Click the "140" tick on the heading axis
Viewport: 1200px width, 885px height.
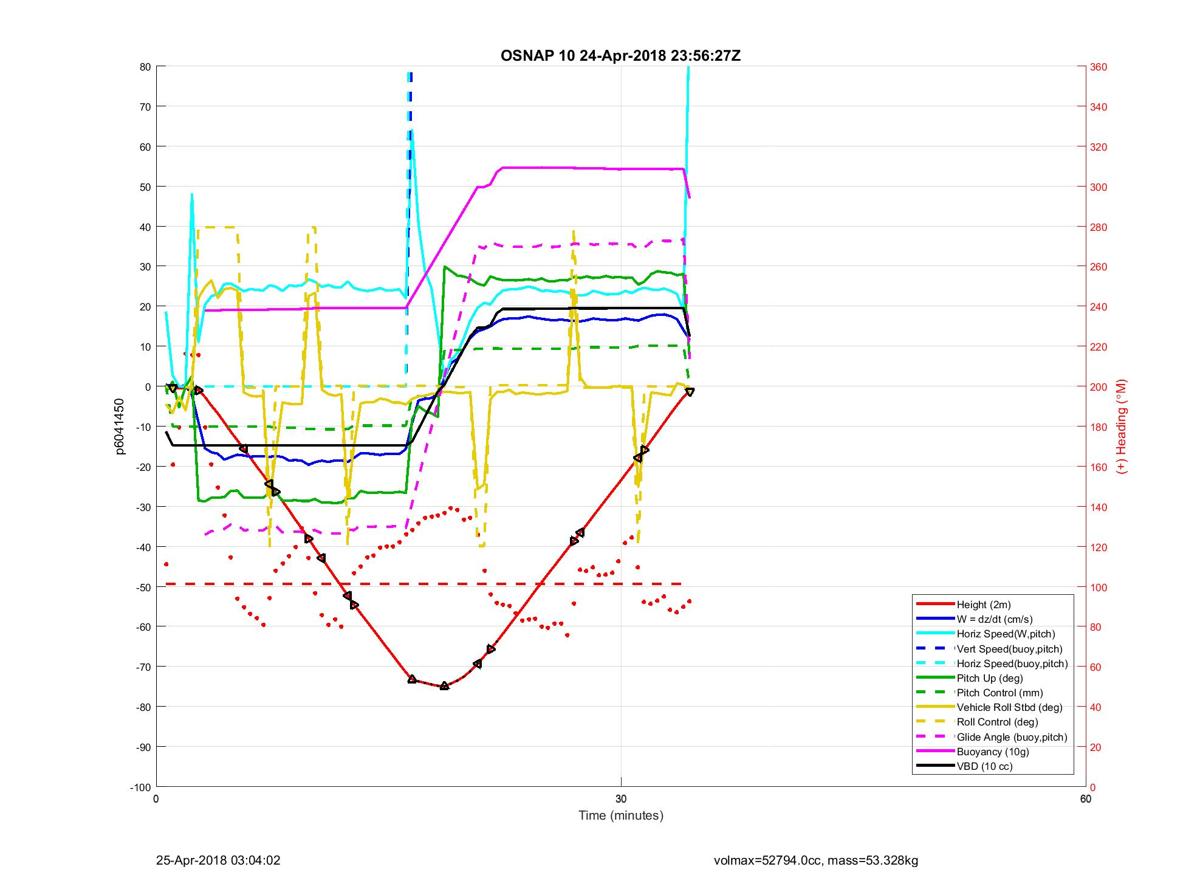pos(1100,507)
